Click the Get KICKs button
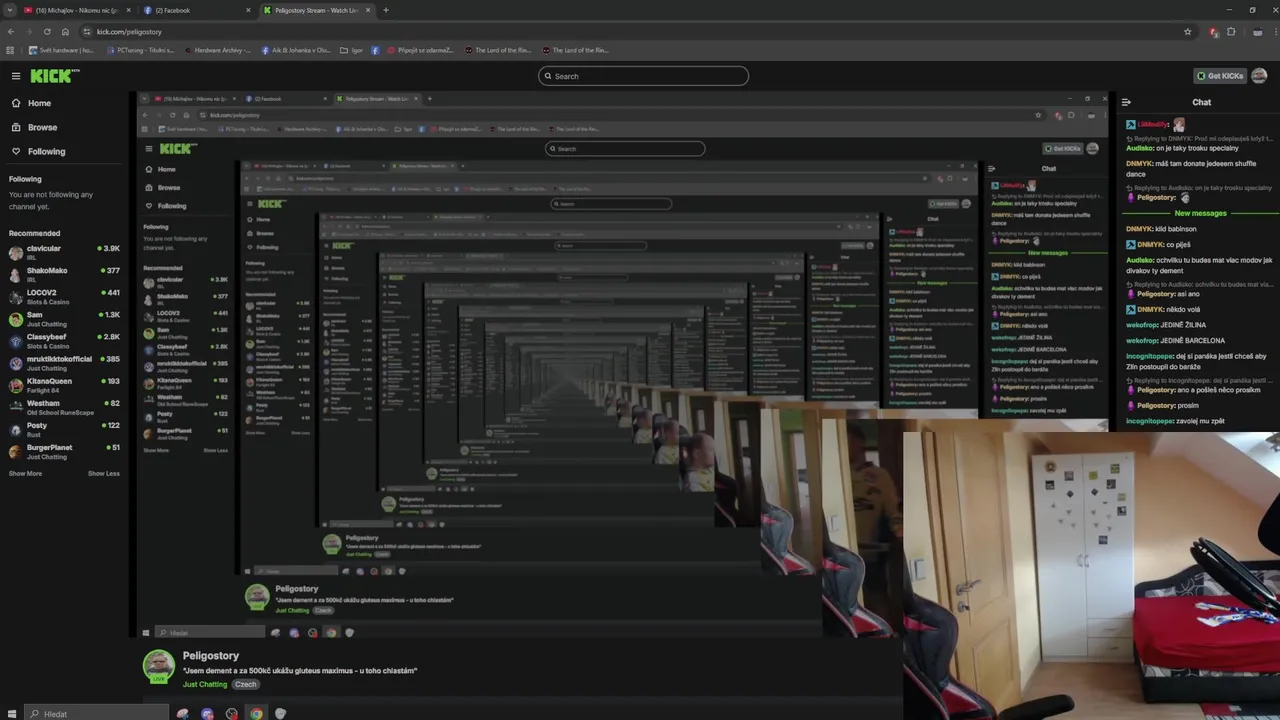The height and width of the screenshot is (720, 1280). (x=1220, y=76)
